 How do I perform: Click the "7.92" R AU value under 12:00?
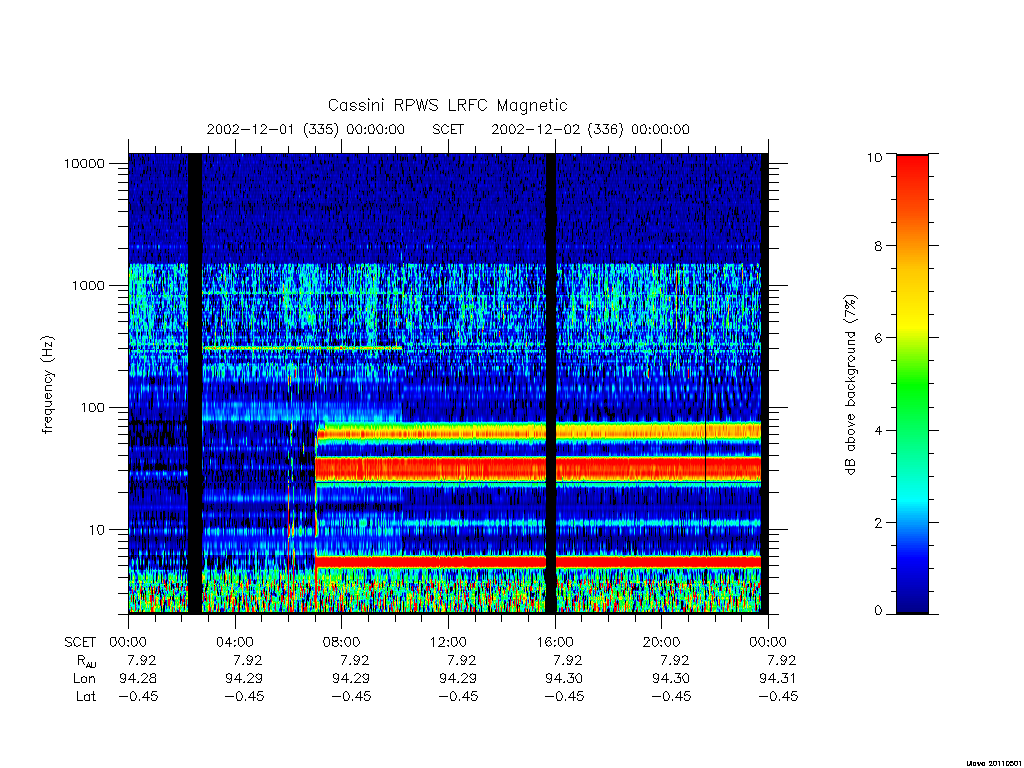point(461,660)
